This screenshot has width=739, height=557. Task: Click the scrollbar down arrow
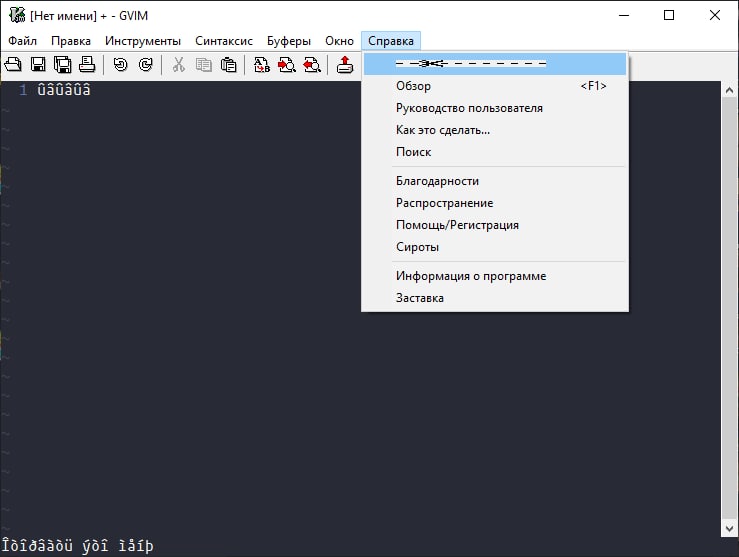729,529
